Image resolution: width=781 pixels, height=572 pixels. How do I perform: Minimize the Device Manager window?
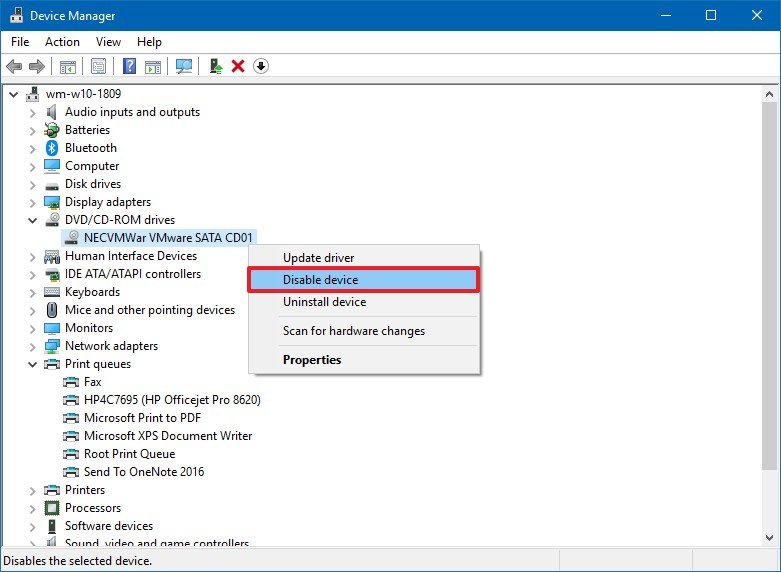click(666, 15)
